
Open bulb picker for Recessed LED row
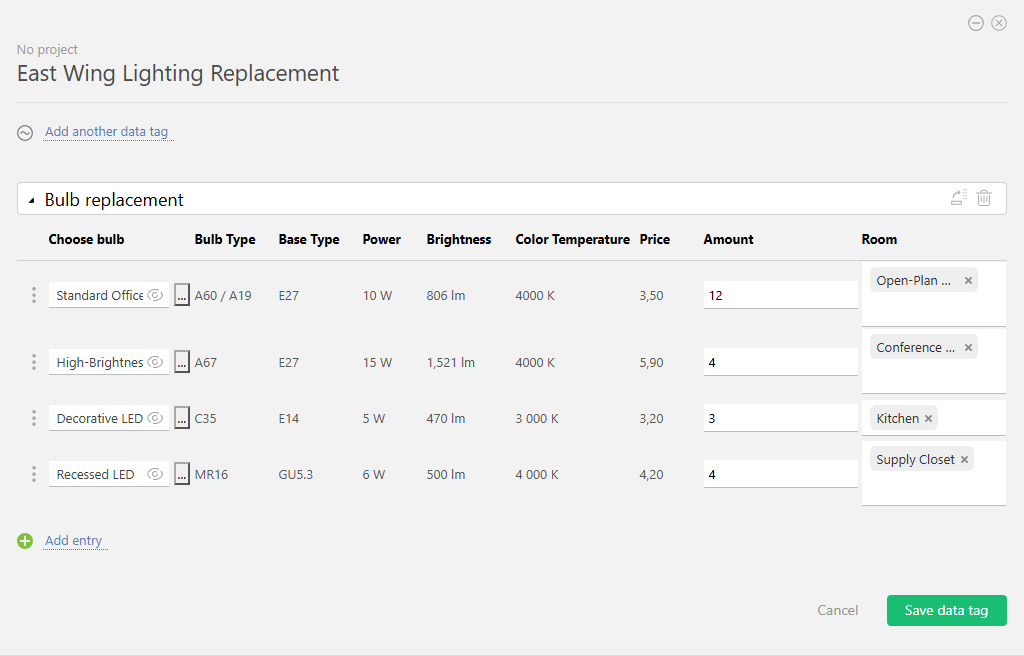[x=182, y=474]
